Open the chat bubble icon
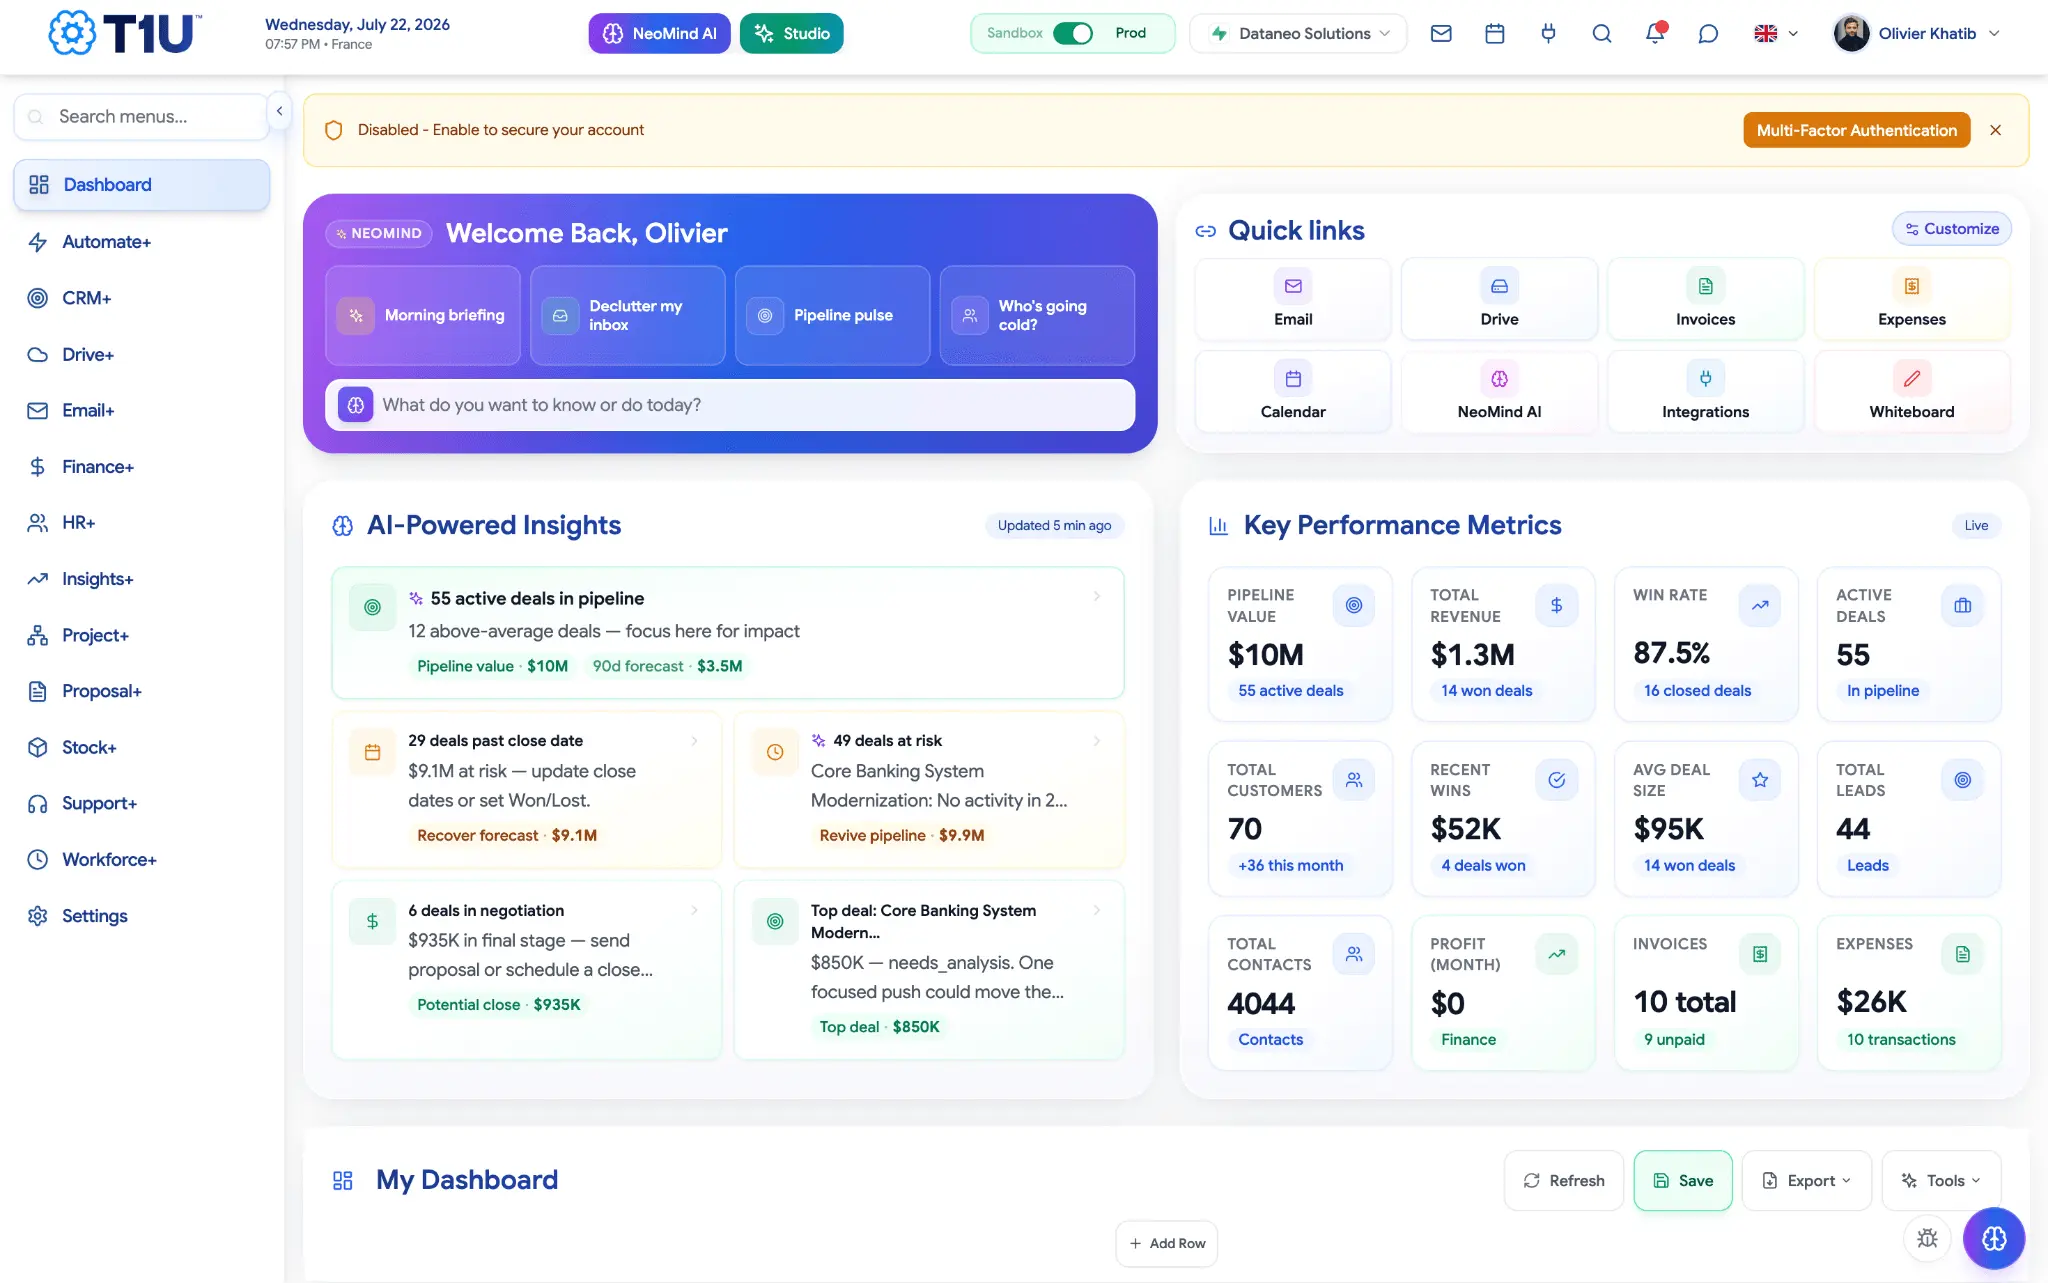Viewport: 2048px width, 1283px height. 1708,33
